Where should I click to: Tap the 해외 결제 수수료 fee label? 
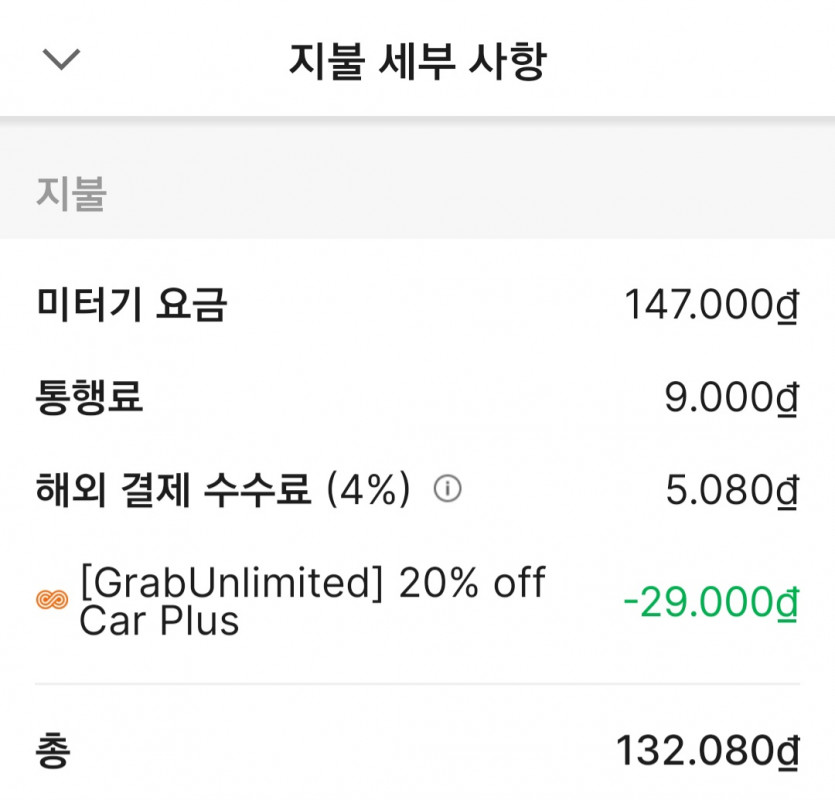173,490
